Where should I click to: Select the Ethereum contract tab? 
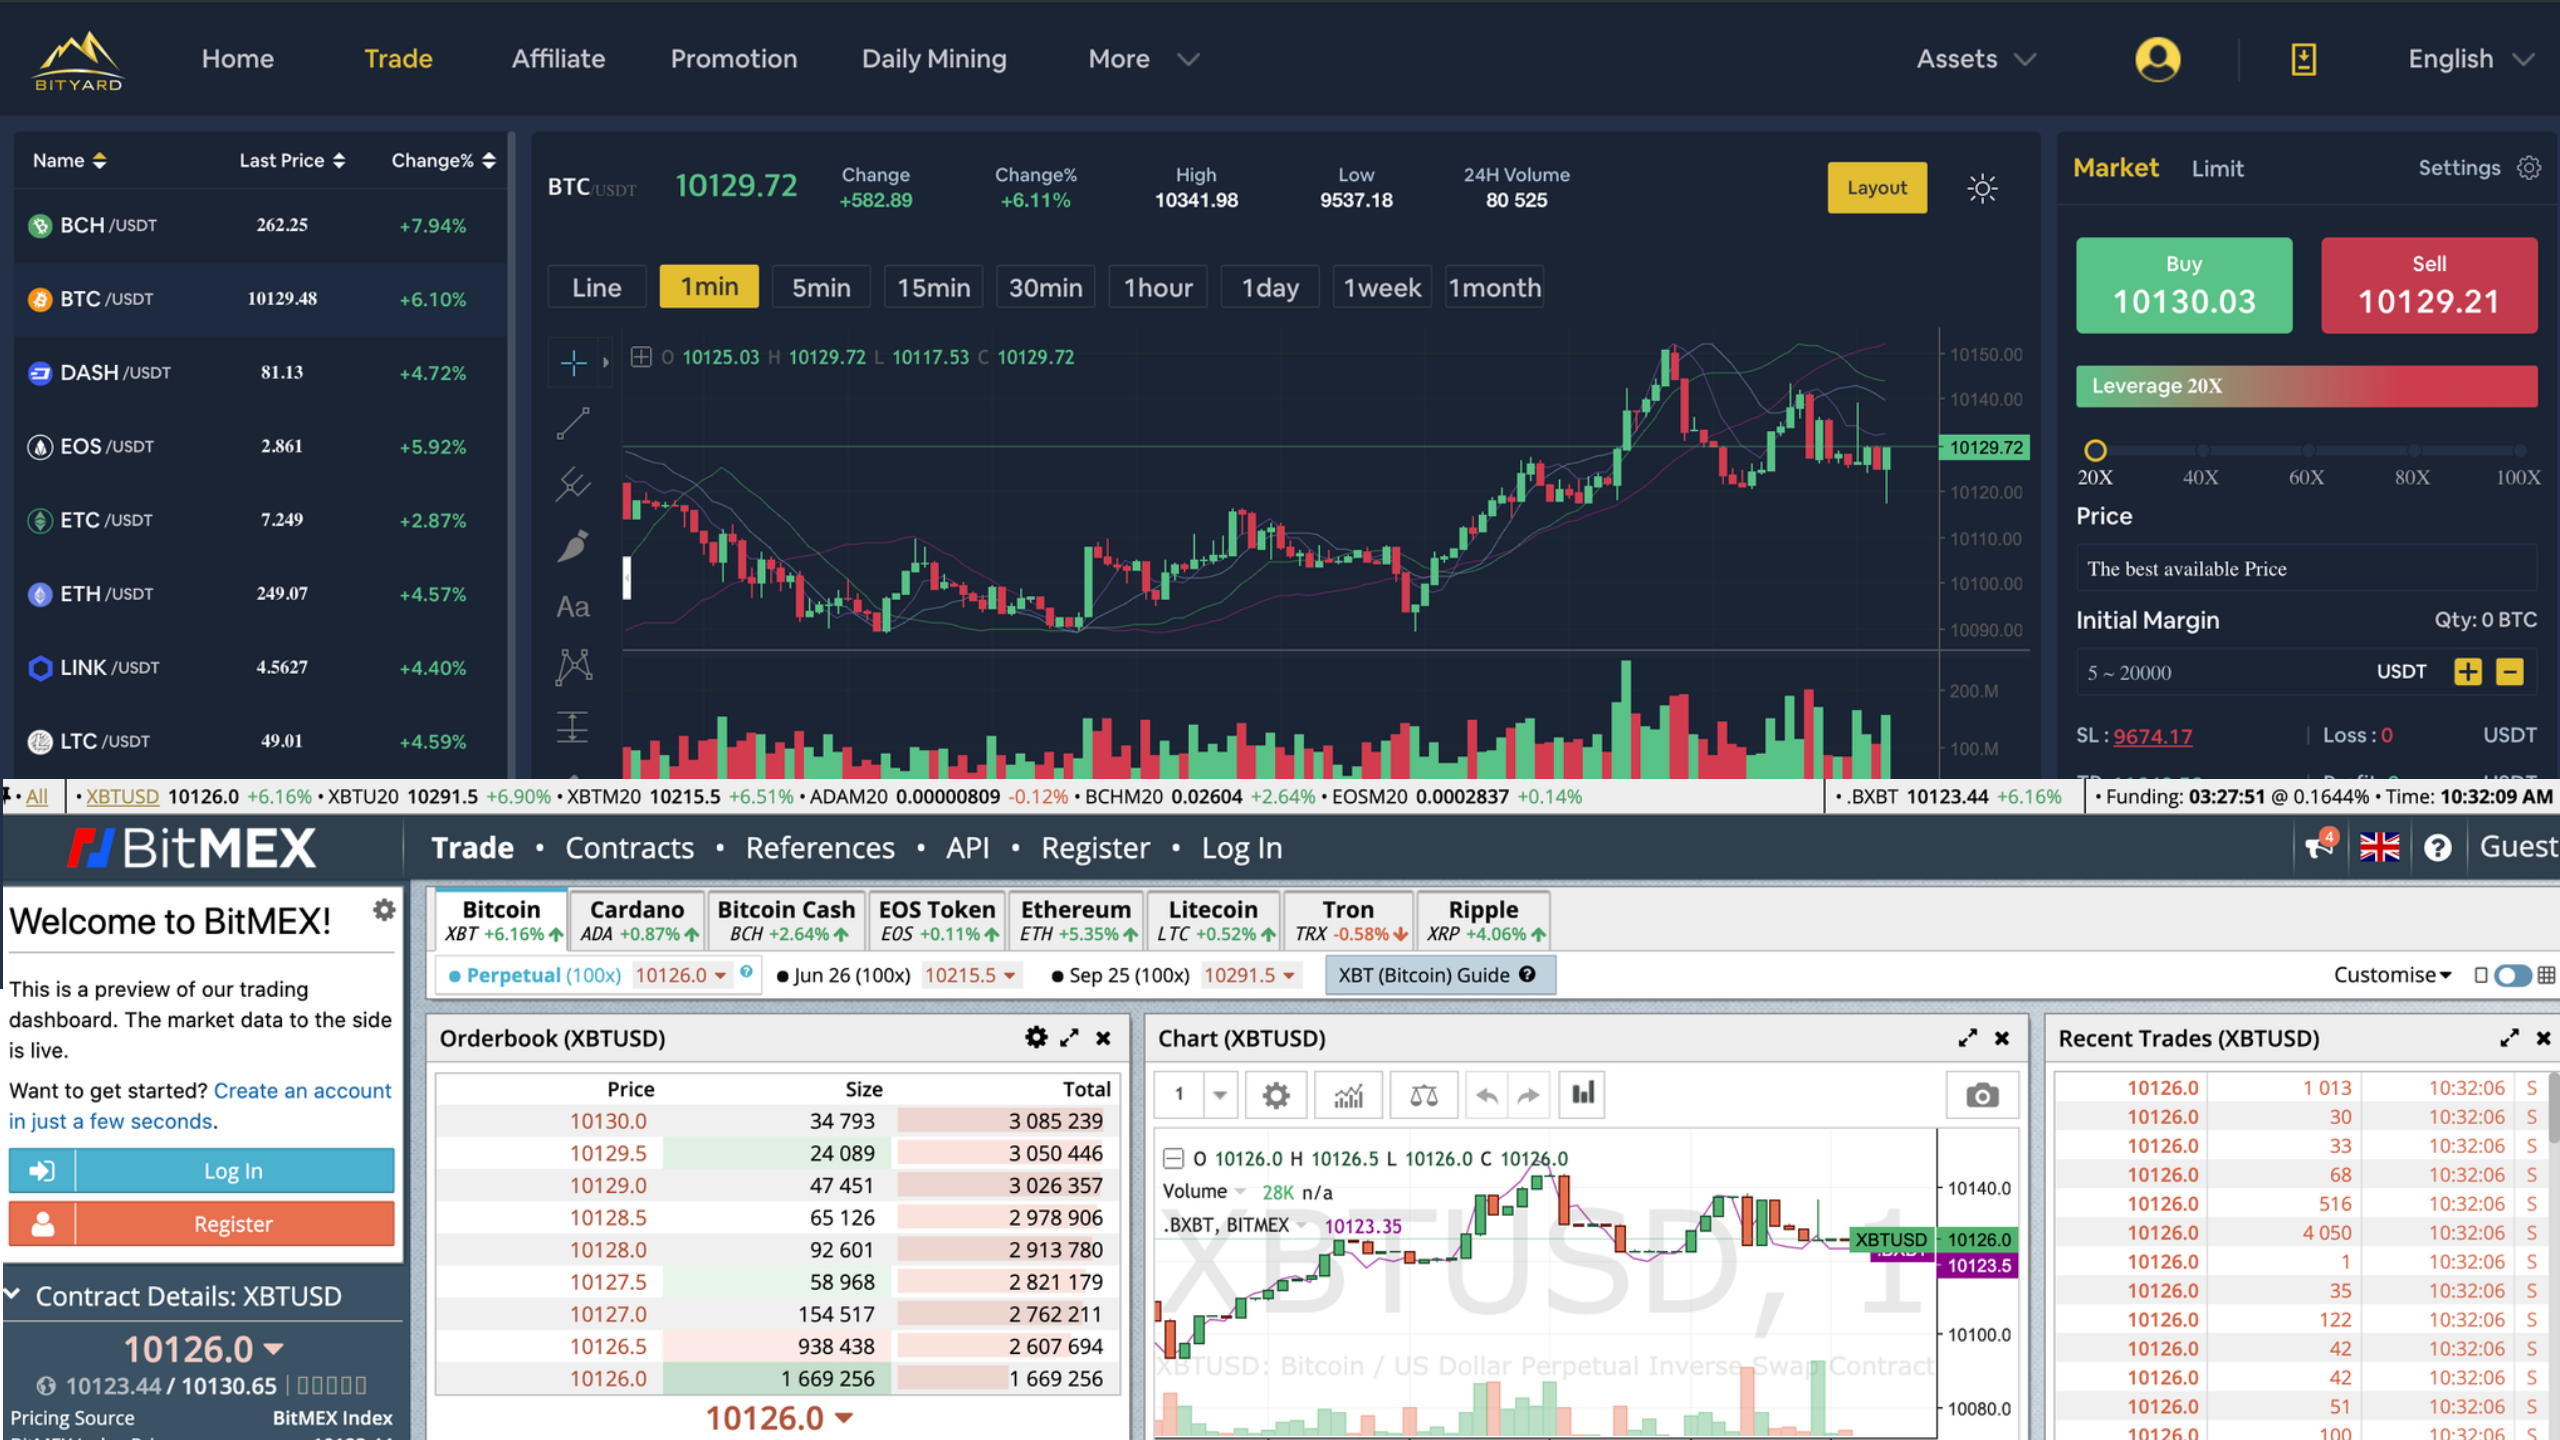(1075, 919)
